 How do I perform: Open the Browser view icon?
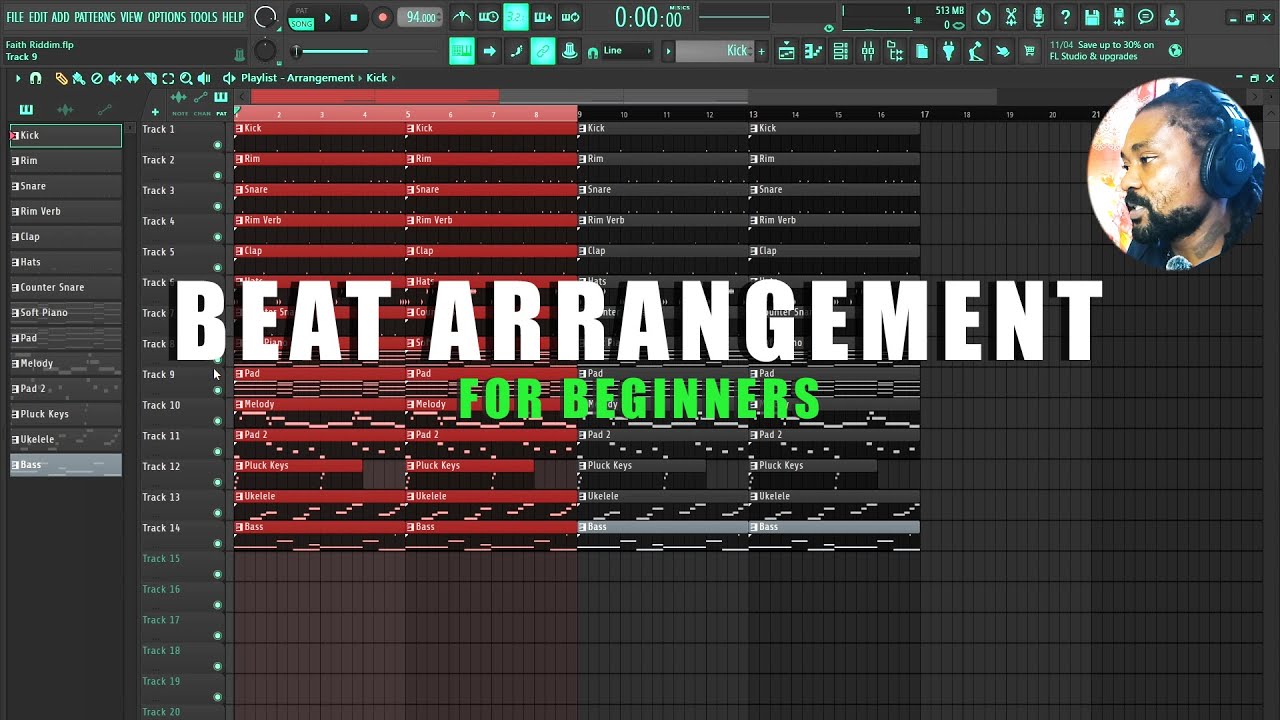(895, 51)
